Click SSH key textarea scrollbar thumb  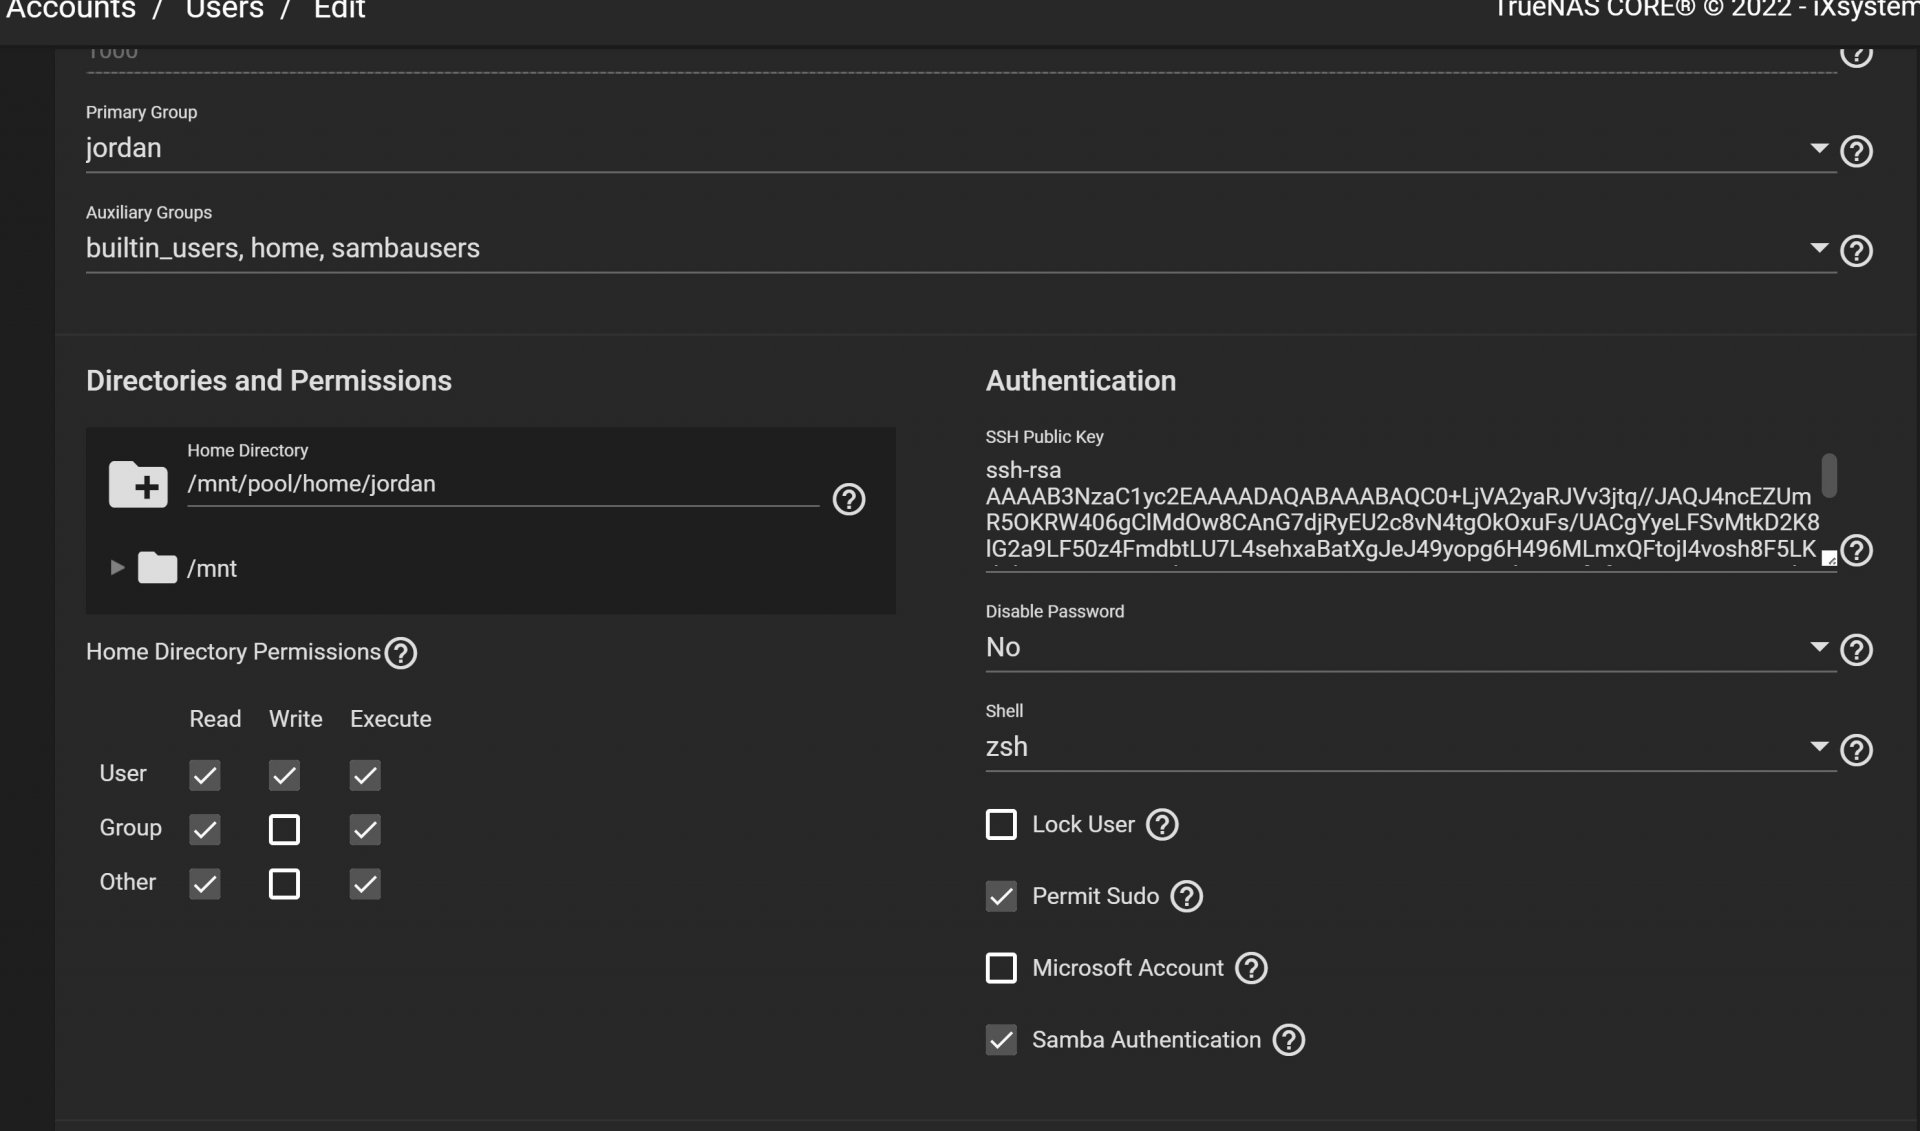tap(1829, 475)
